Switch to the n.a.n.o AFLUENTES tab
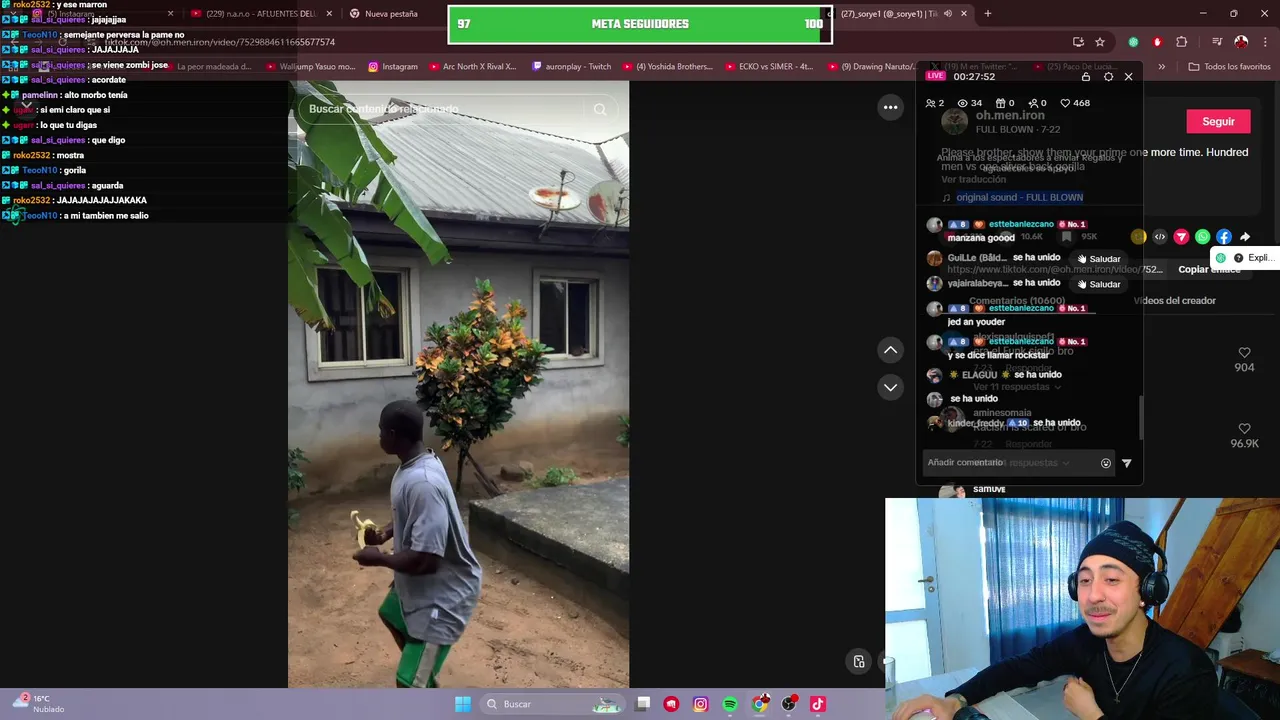Screen dimensions: 1280x720 tap(261, 14)
